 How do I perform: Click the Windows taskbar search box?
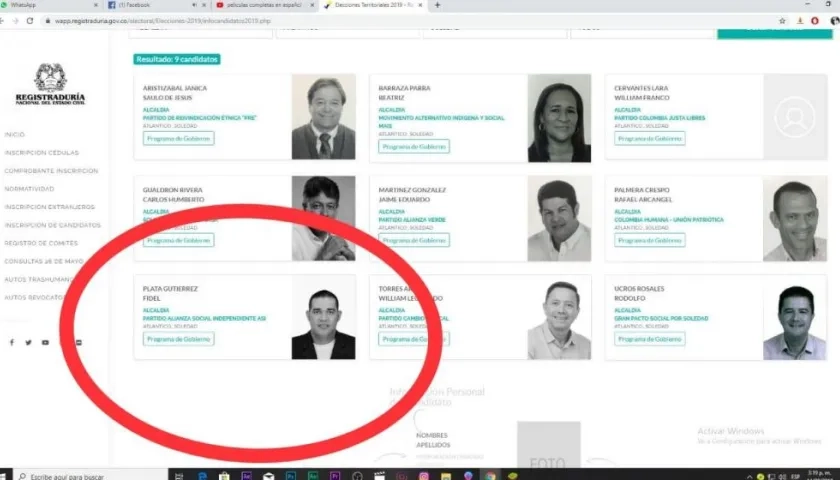91,476
